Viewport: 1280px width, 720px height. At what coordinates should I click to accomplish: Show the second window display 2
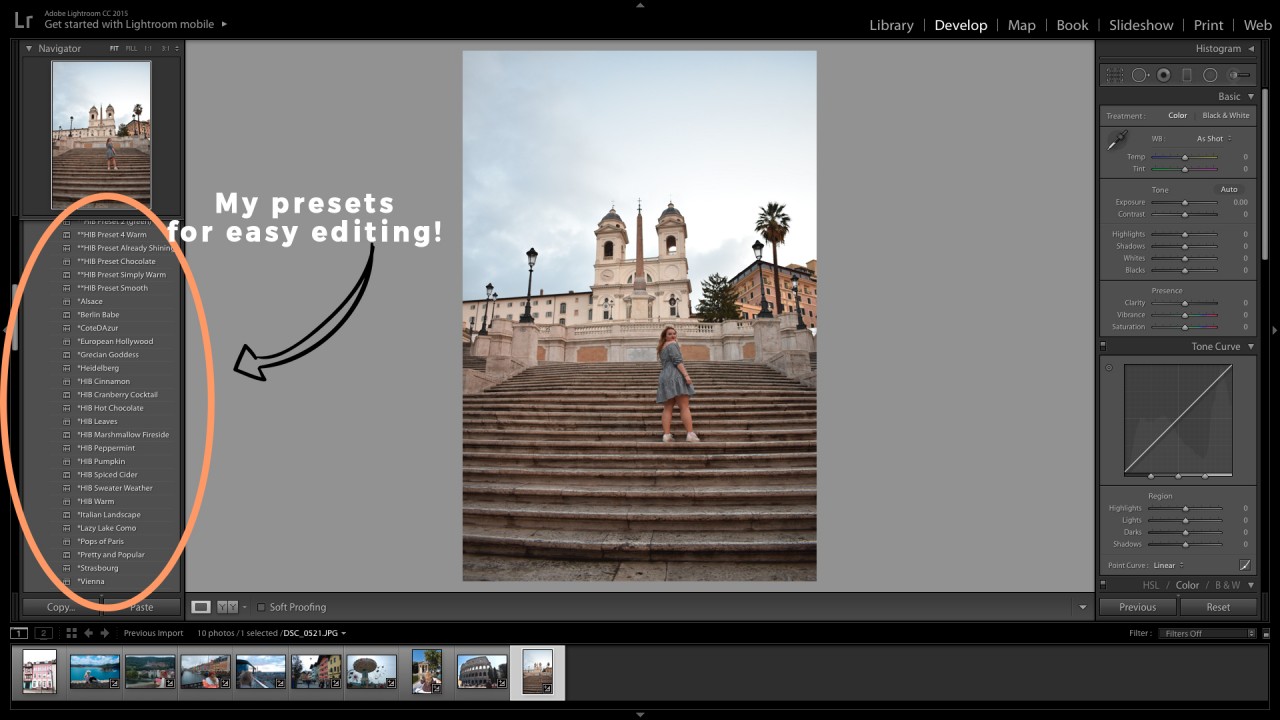(43, 633)
